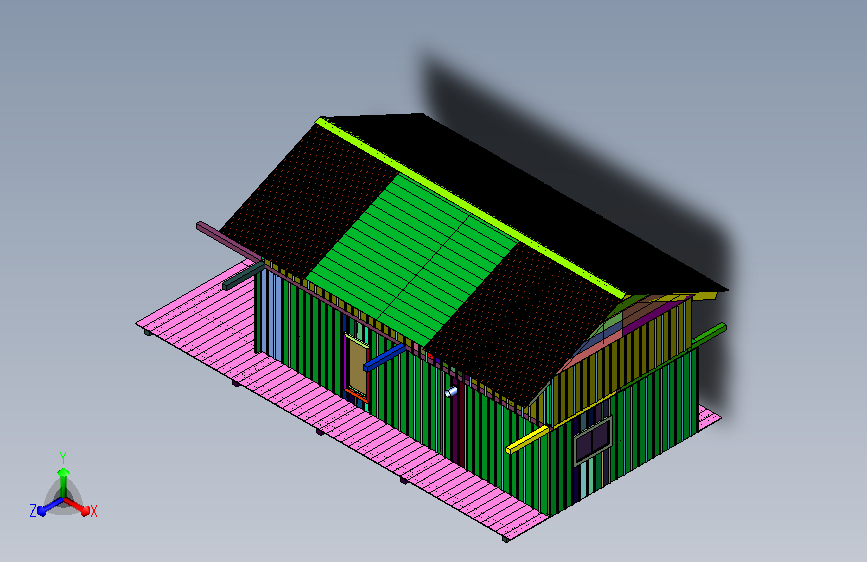Select the green beam on right rear corner
Screen dimensions: 867x562
[709, 335]
